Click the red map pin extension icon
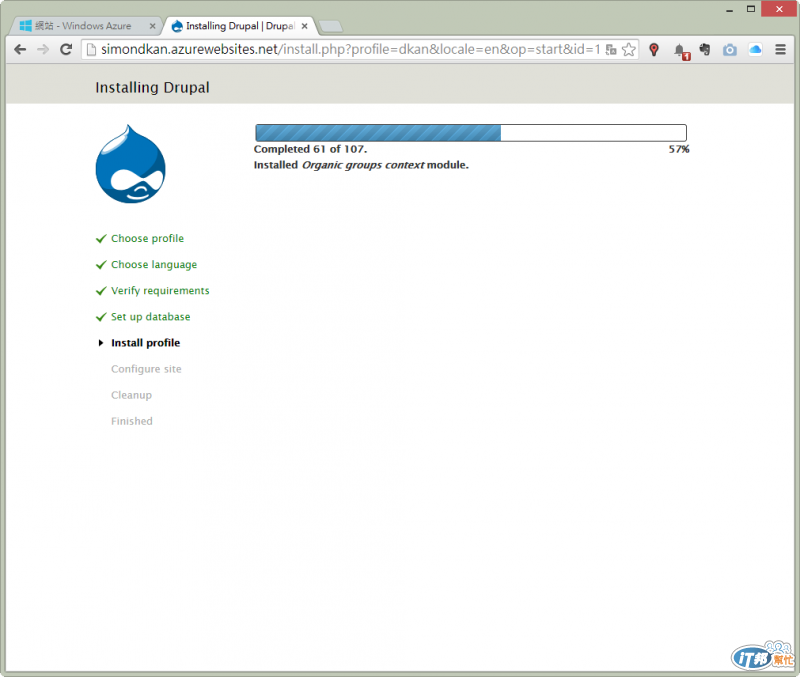The height and width of the screenshot is (677, 800). click(654, 49)
